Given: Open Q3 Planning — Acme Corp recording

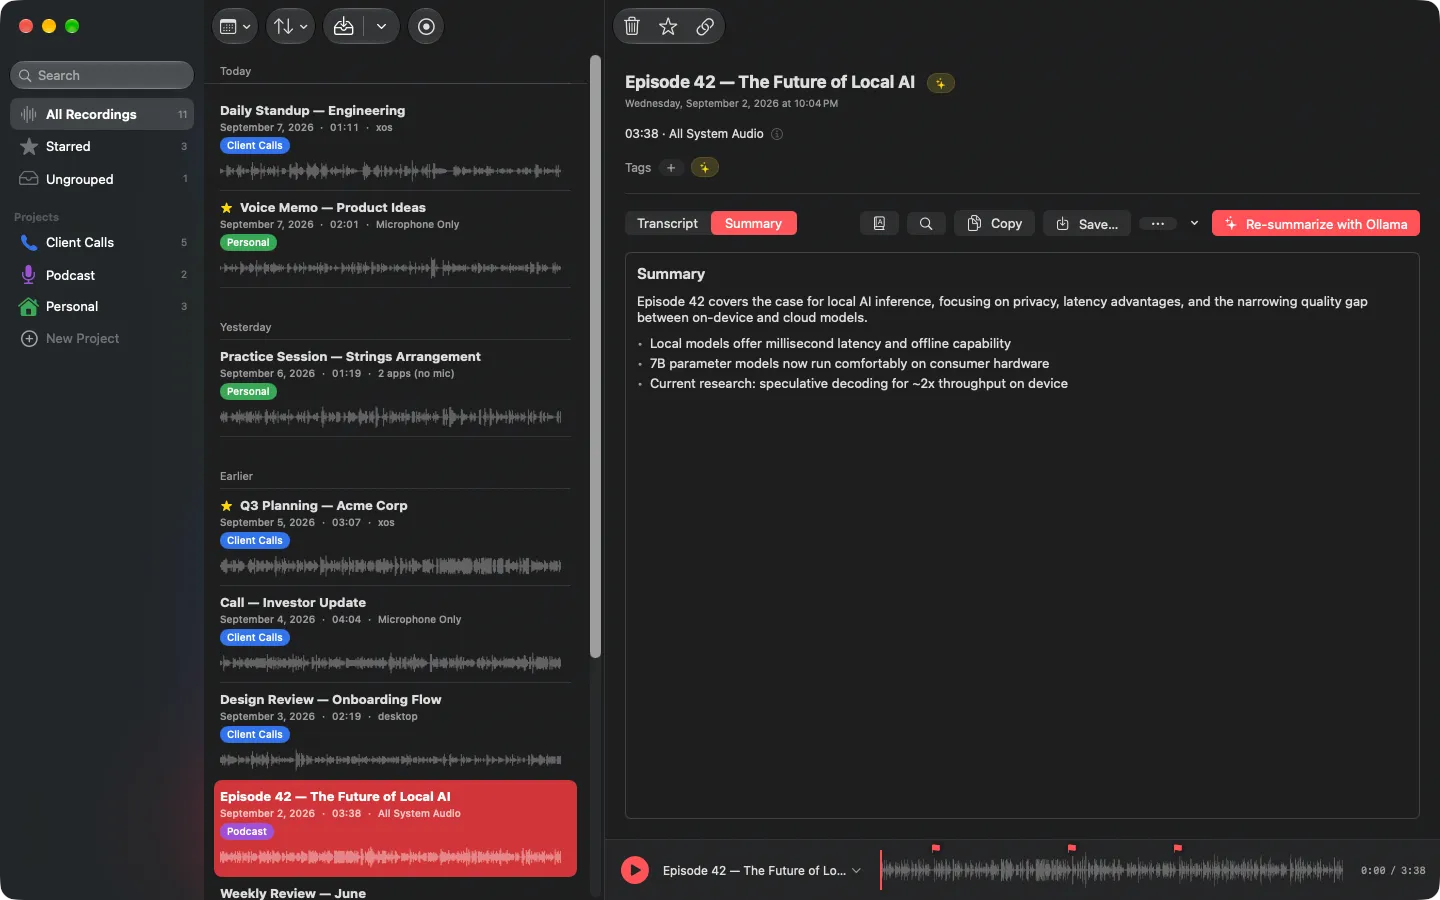Looking at the screenshot, I should [395, 537].
